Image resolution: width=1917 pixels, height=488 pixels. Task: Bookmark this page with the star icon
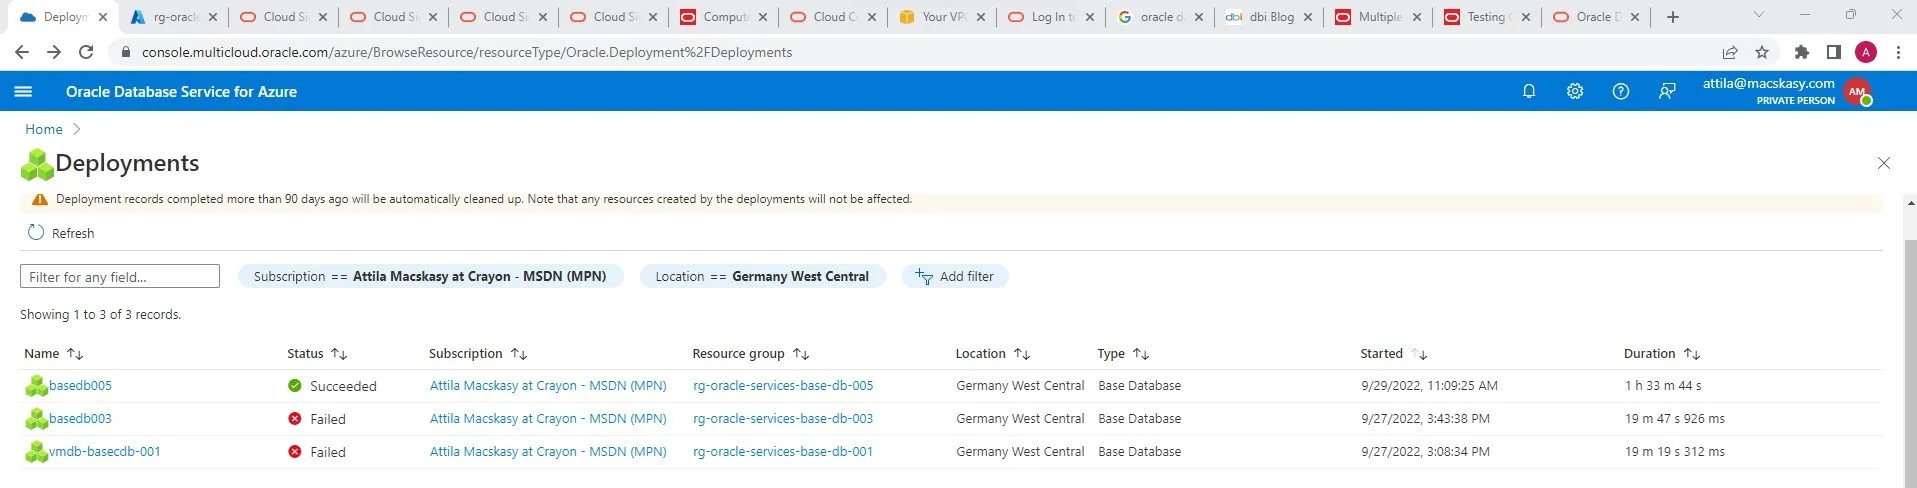(1762, 52)
